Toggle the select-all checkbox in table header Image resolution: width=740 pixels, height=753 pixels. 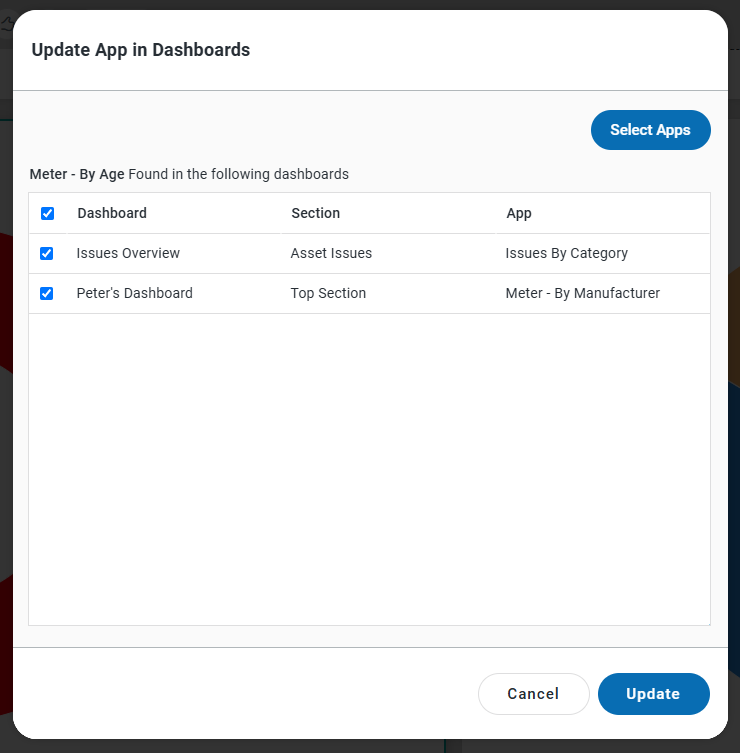point(47,213)
